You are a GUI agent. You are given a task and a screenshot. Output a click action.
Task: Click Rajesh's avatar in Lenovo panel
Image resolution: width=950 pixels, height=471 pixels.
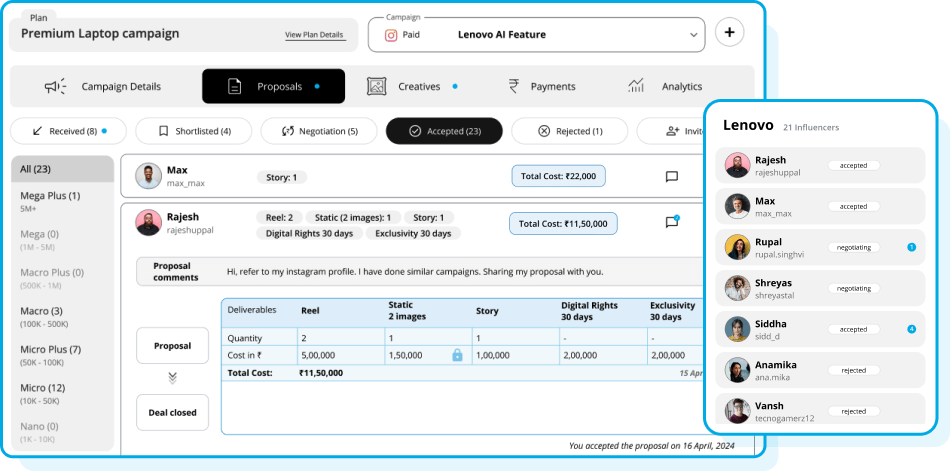[737, 165]
